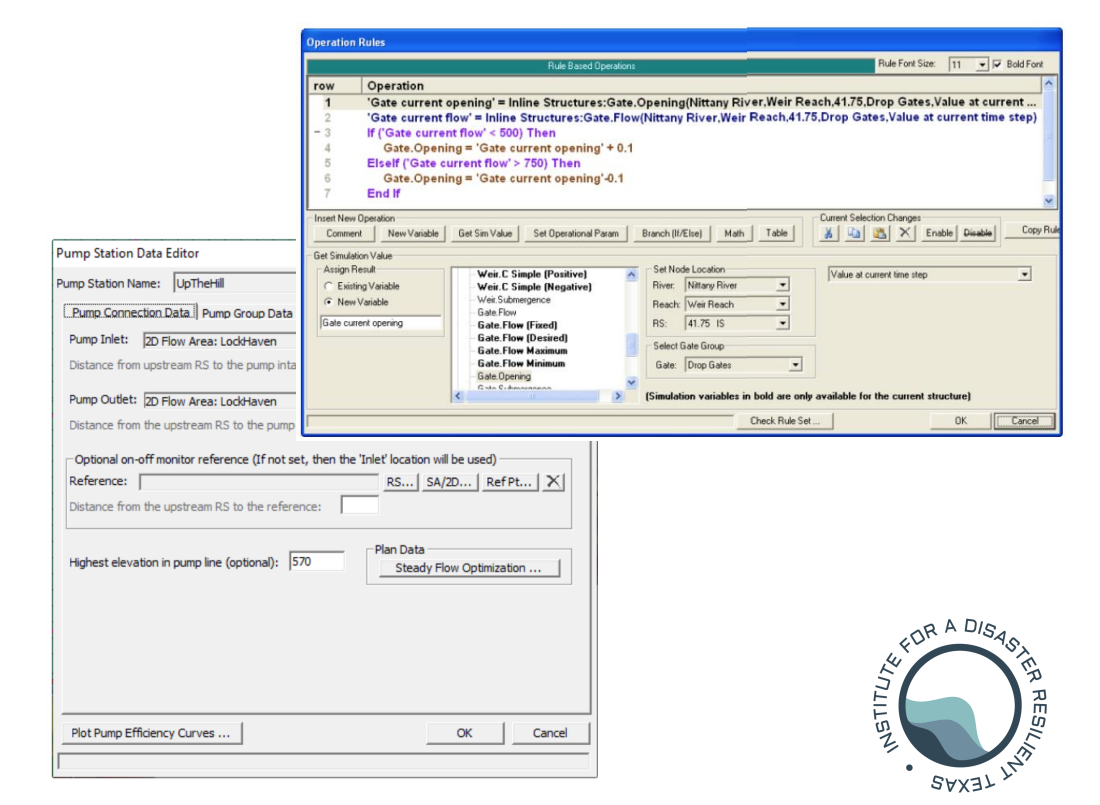The width and height of the screenshot is (1100, 805).
Task: Open the Rule Font Size dropdown
Action: click(x=982, y=65)
